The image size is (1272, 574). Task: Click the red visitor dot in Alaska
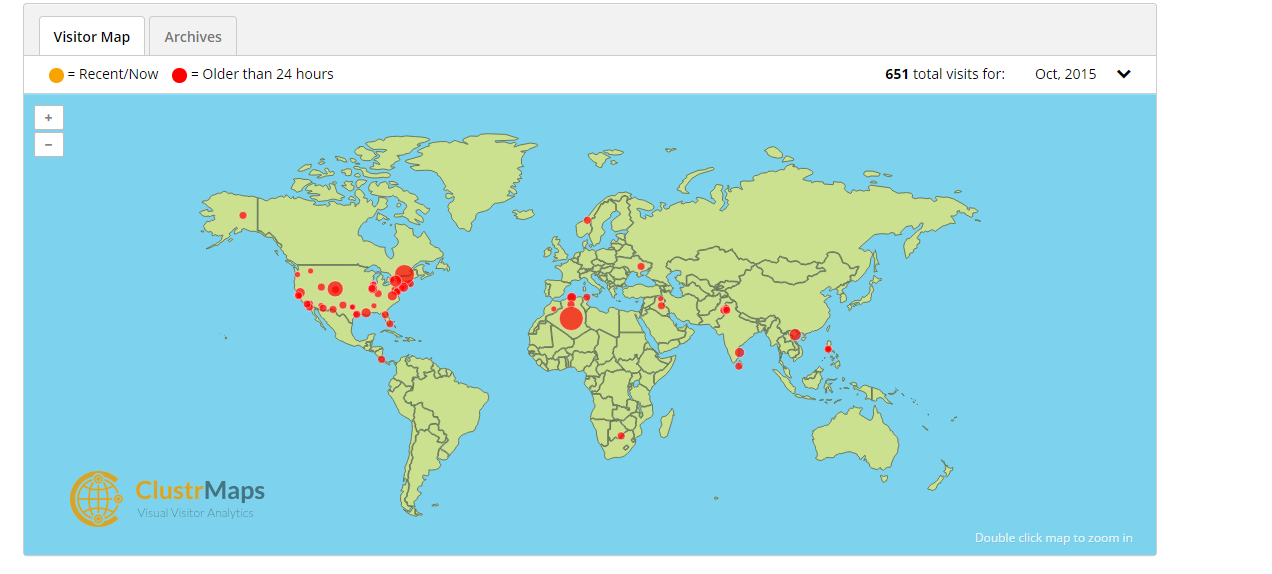point(243,215)
